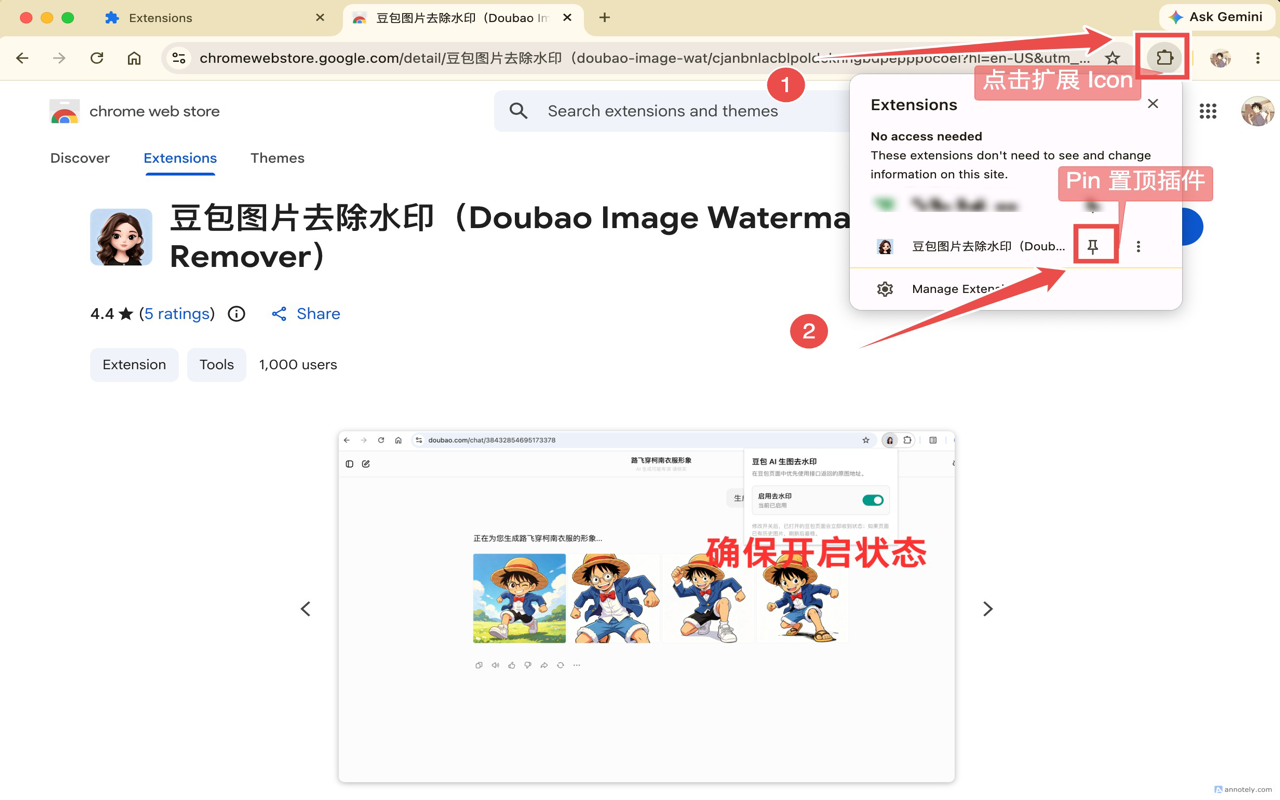1280x800 pixels.
Task: Bookmark this page with the star icon
Action: tap(1112, 58)
